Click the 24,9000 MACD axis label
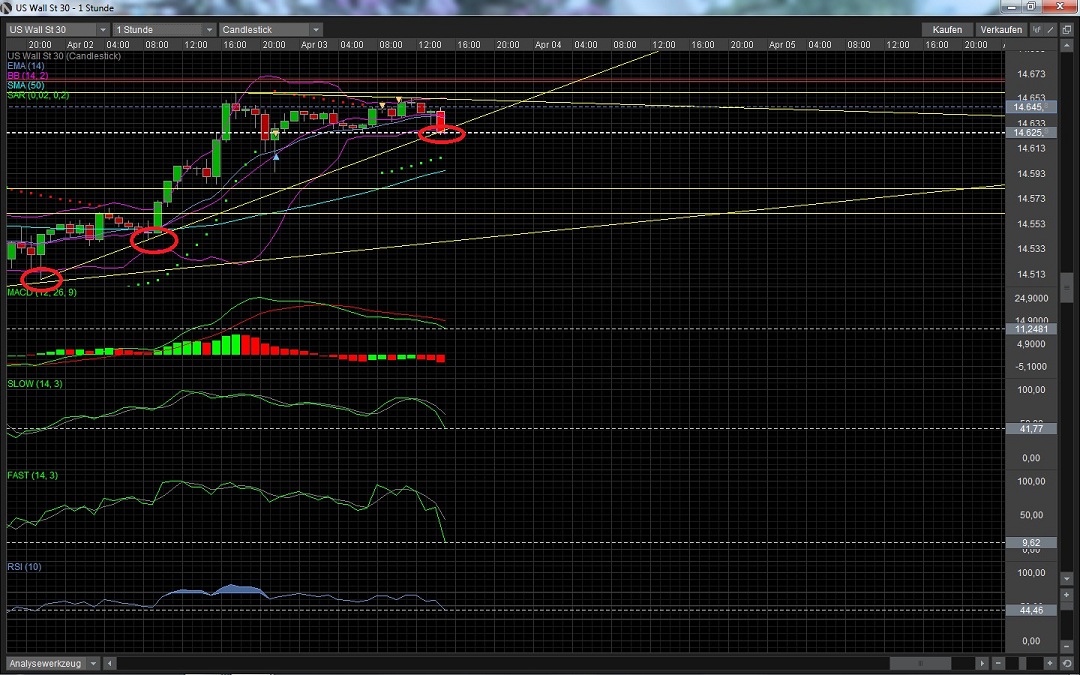The height and width of the screenshot is (675, 1080). (x=1031, y=298)
